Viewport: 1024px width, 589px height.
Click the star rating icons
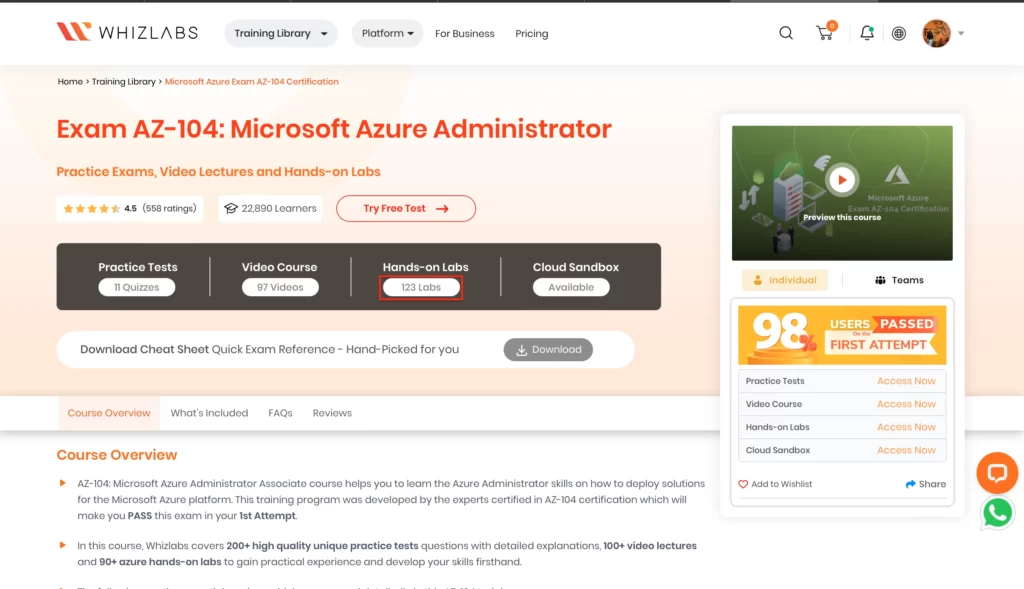pyautogui.click(x=91, y=208)
